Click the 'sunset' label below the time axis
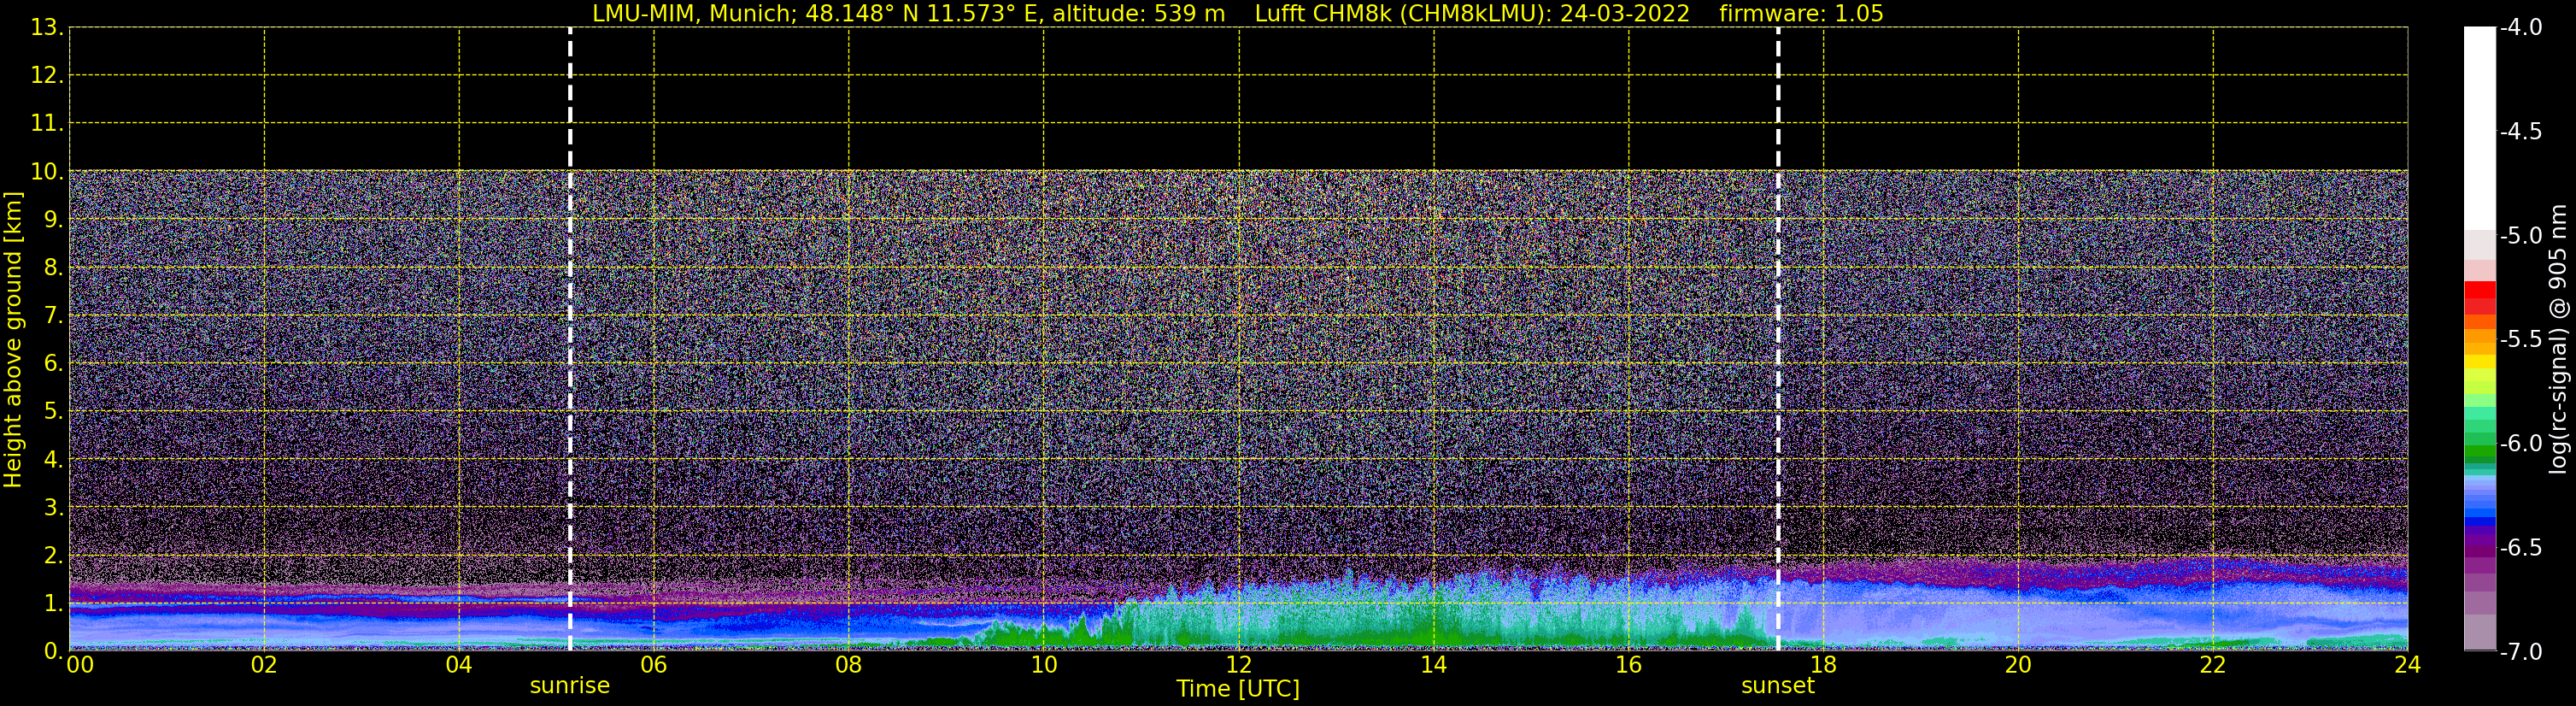This screenshot has width=2576, height=706. pyautogui.click(x=1778, y=686)
